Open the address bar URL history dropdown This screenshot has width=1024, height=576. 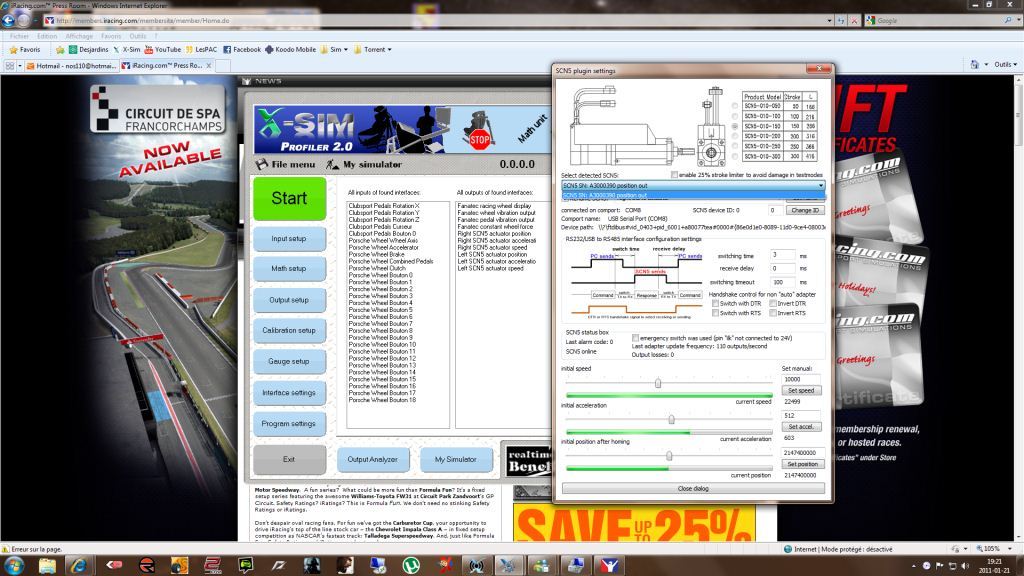829,21
